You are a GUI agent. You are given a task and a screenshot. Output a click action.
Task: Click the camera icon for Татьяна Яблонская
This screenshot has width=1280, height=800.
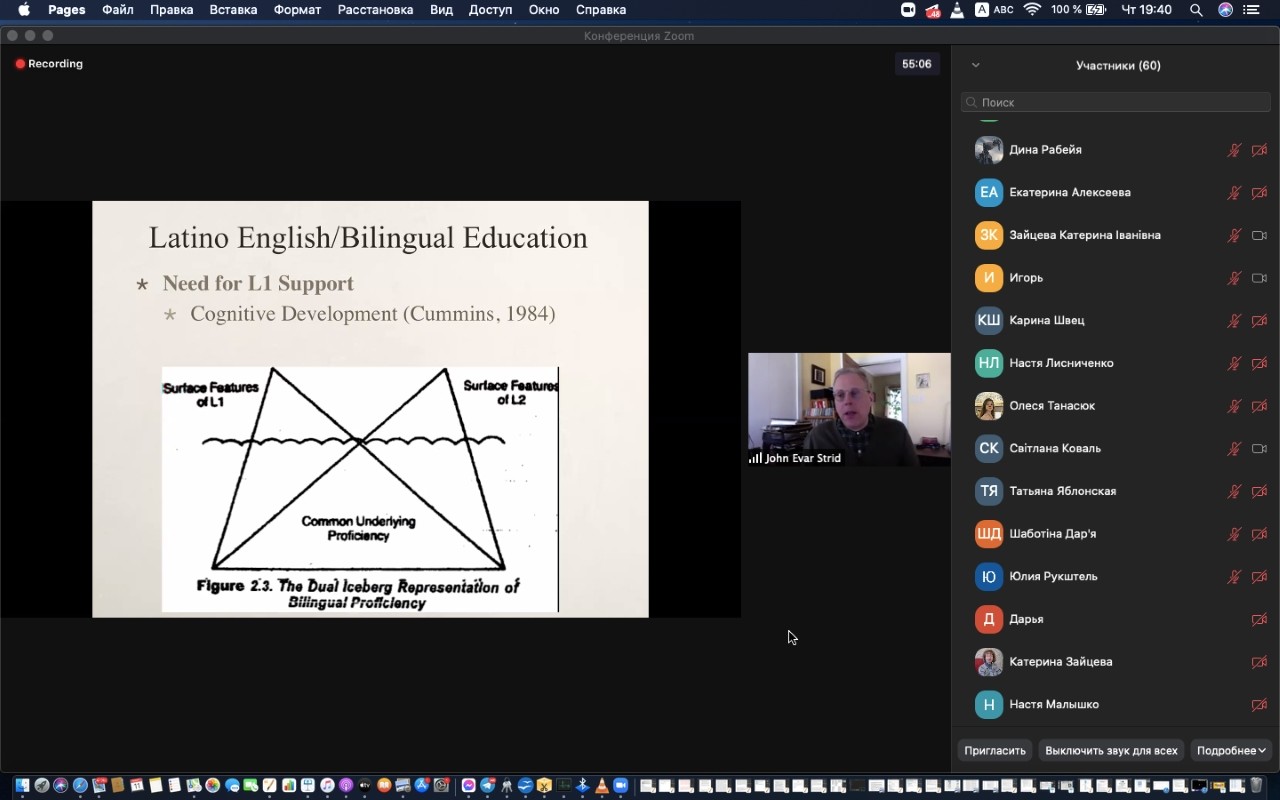[x=1259, y=492]
